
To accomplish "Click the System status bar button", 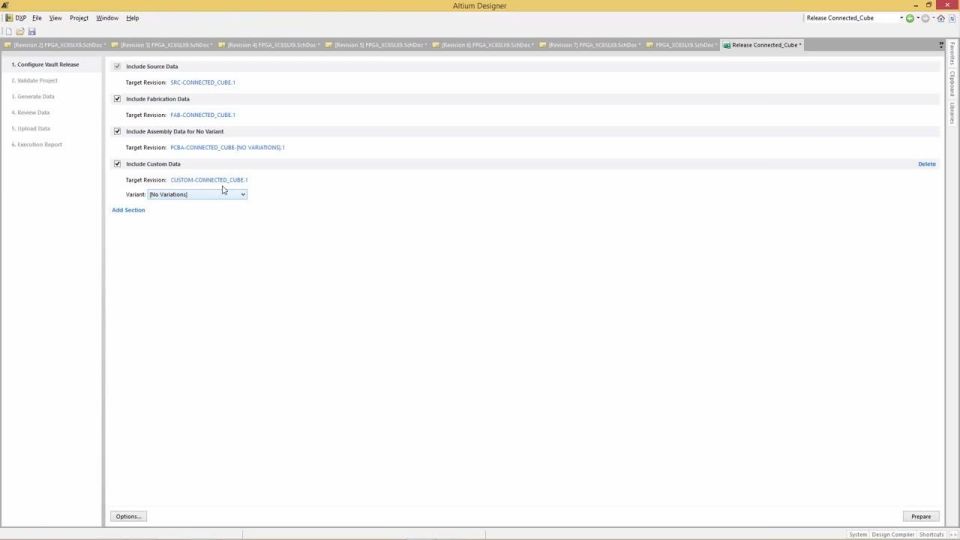I will point(858,534).
